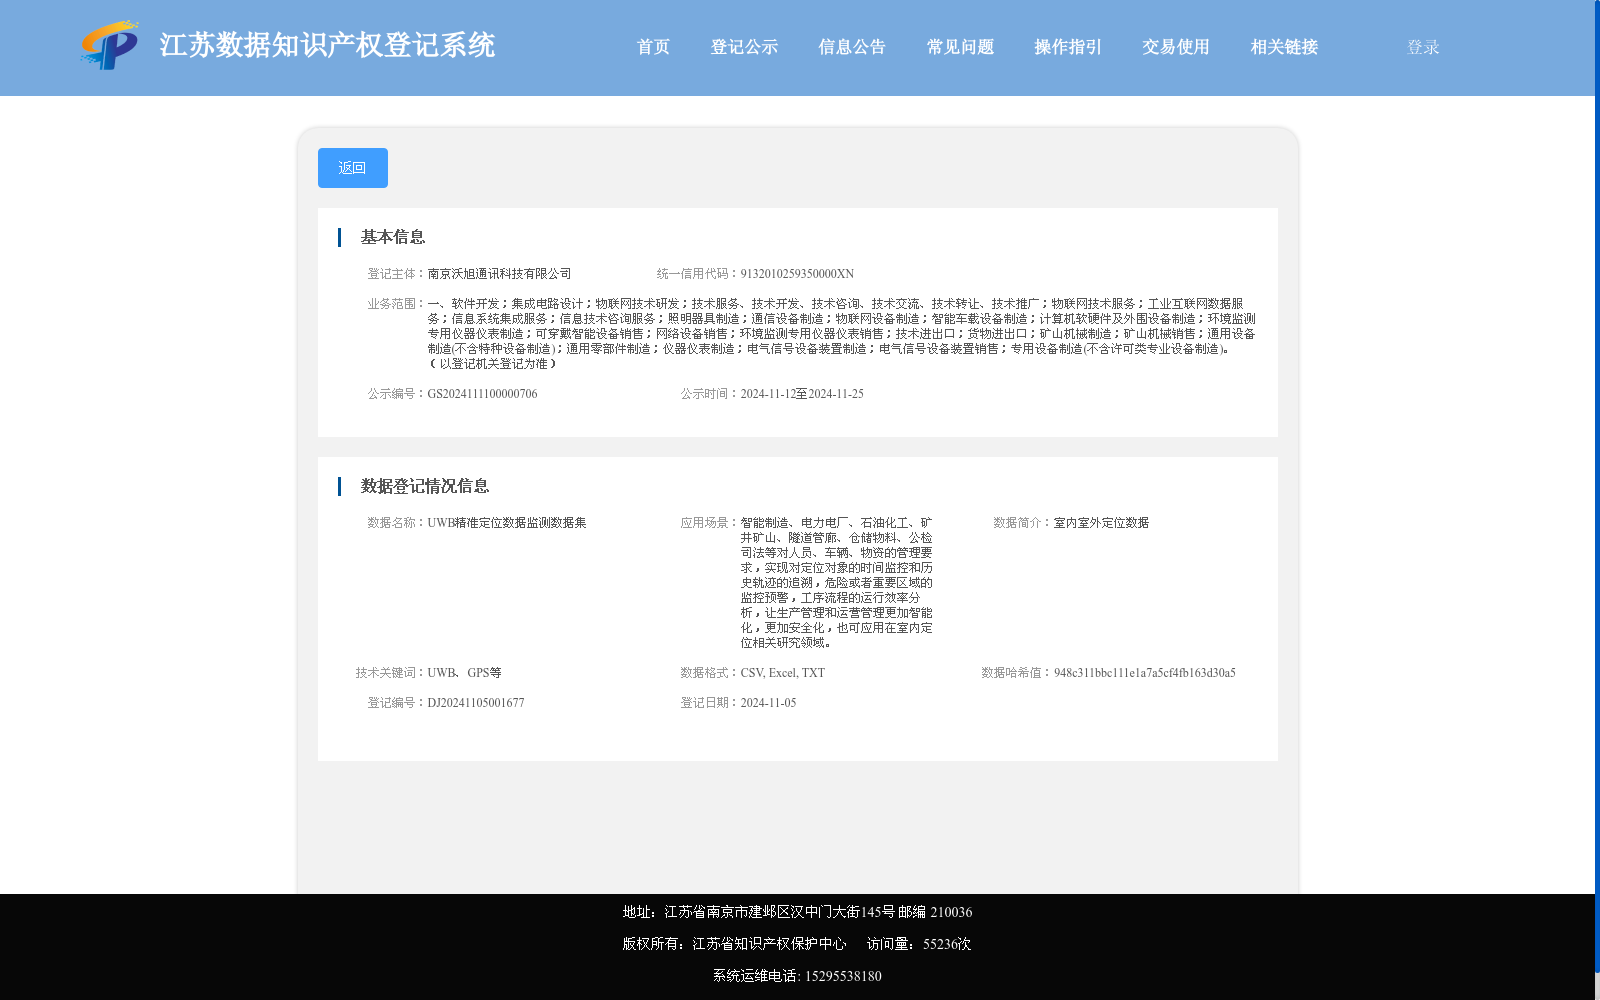Image resolution: width=1600 pixels, height=1000 pixels.
Task: Open 操作指引 navigation item
Action: coord(1068,47)
